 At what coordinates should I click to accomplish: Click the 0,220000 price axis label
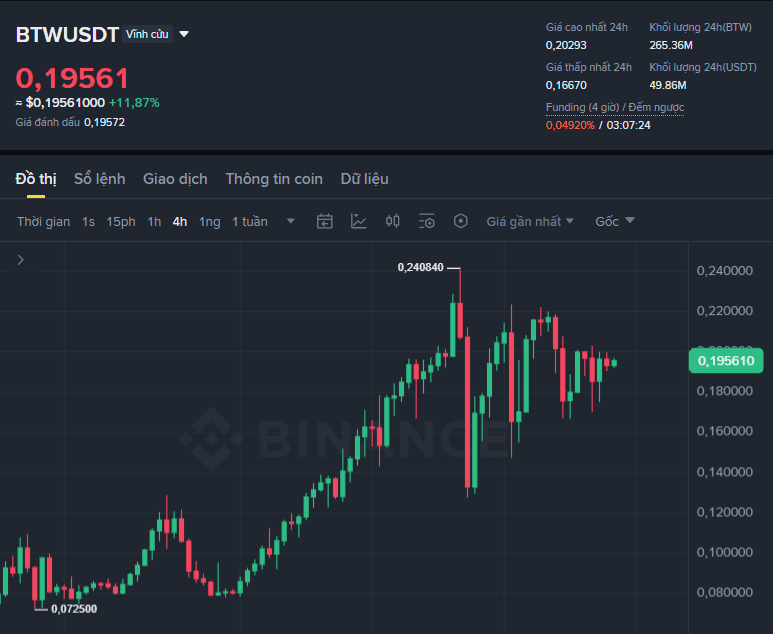(725, 311)
